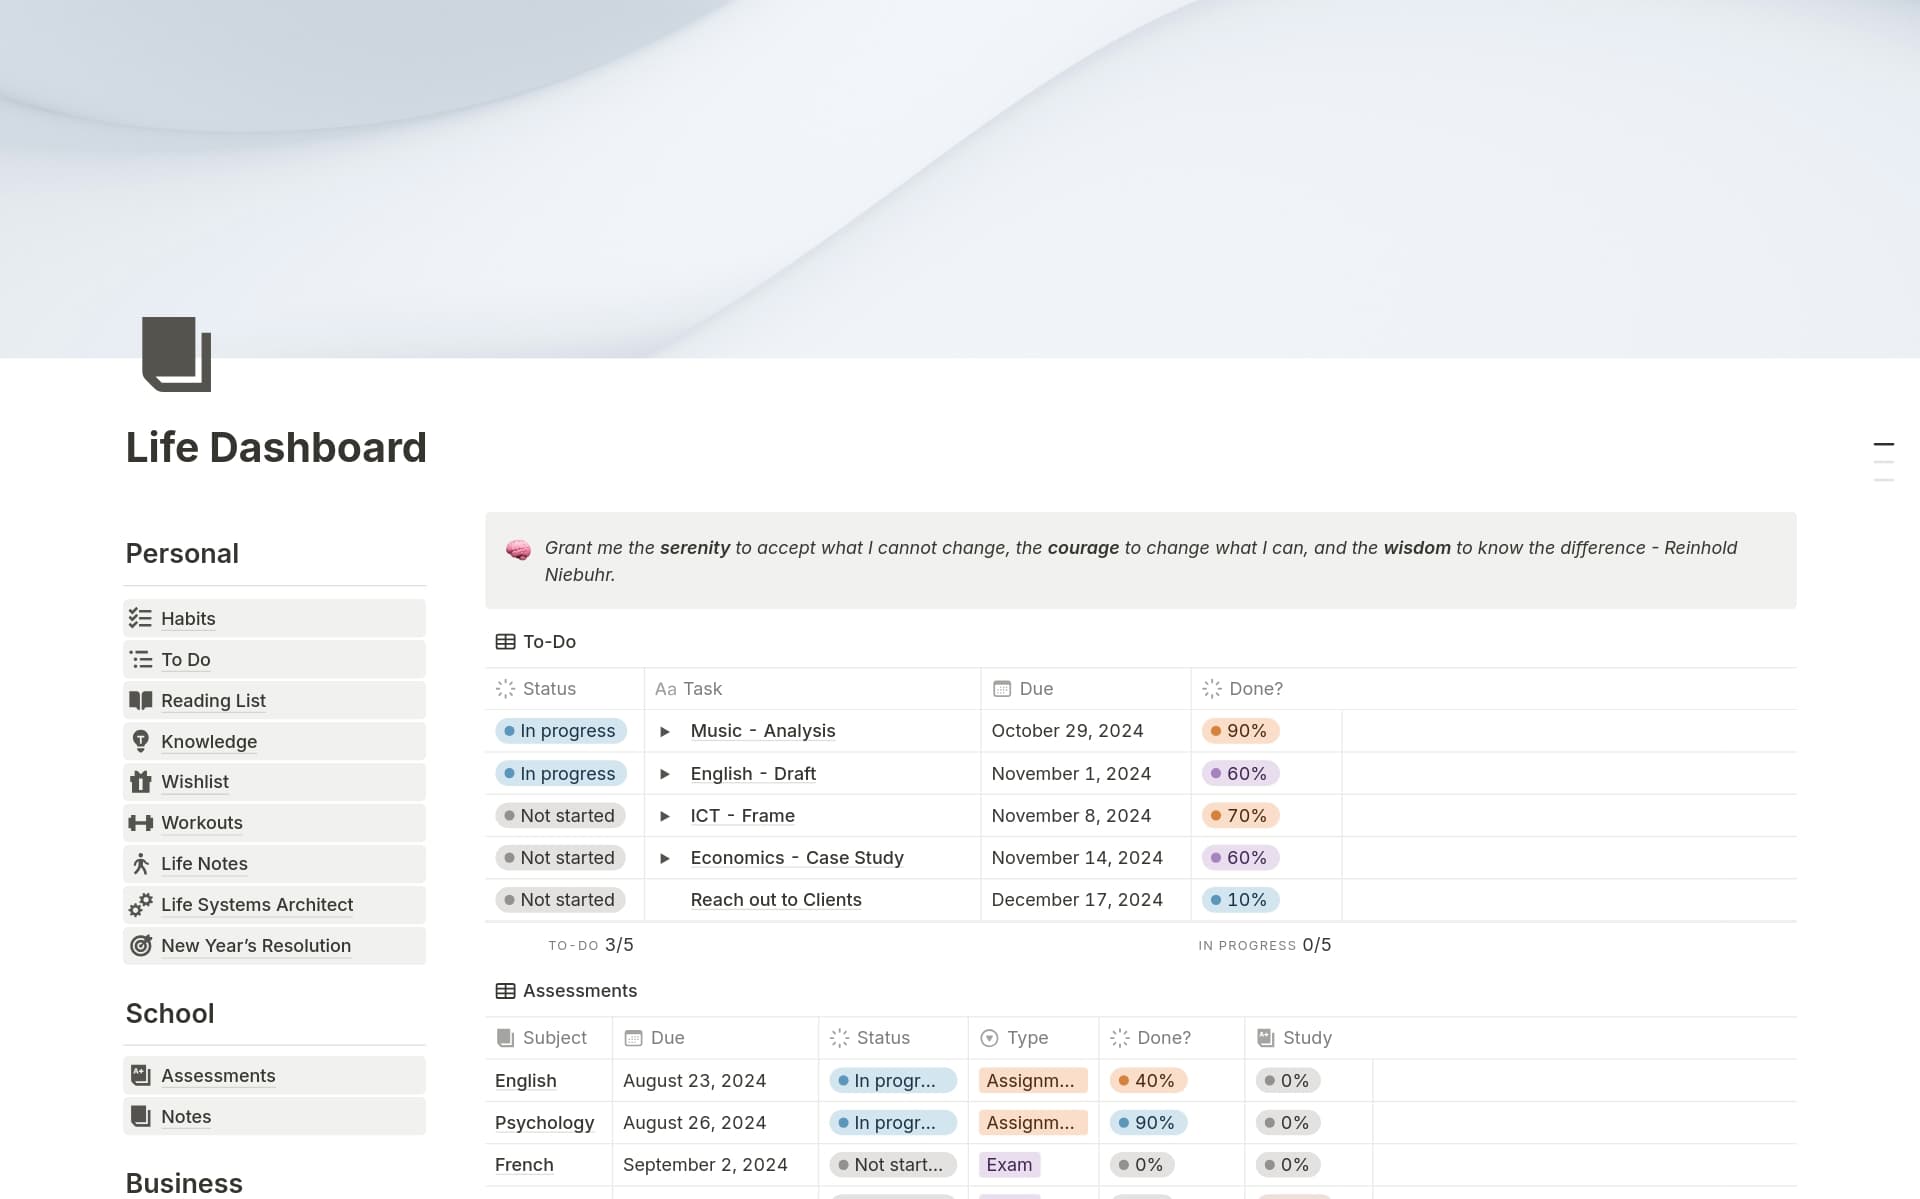Image resolution: width=1920 pixels, height=1199 pixels.
Task: Click the August 23, 2024 due date cell
Action: tap(715, 1081)
